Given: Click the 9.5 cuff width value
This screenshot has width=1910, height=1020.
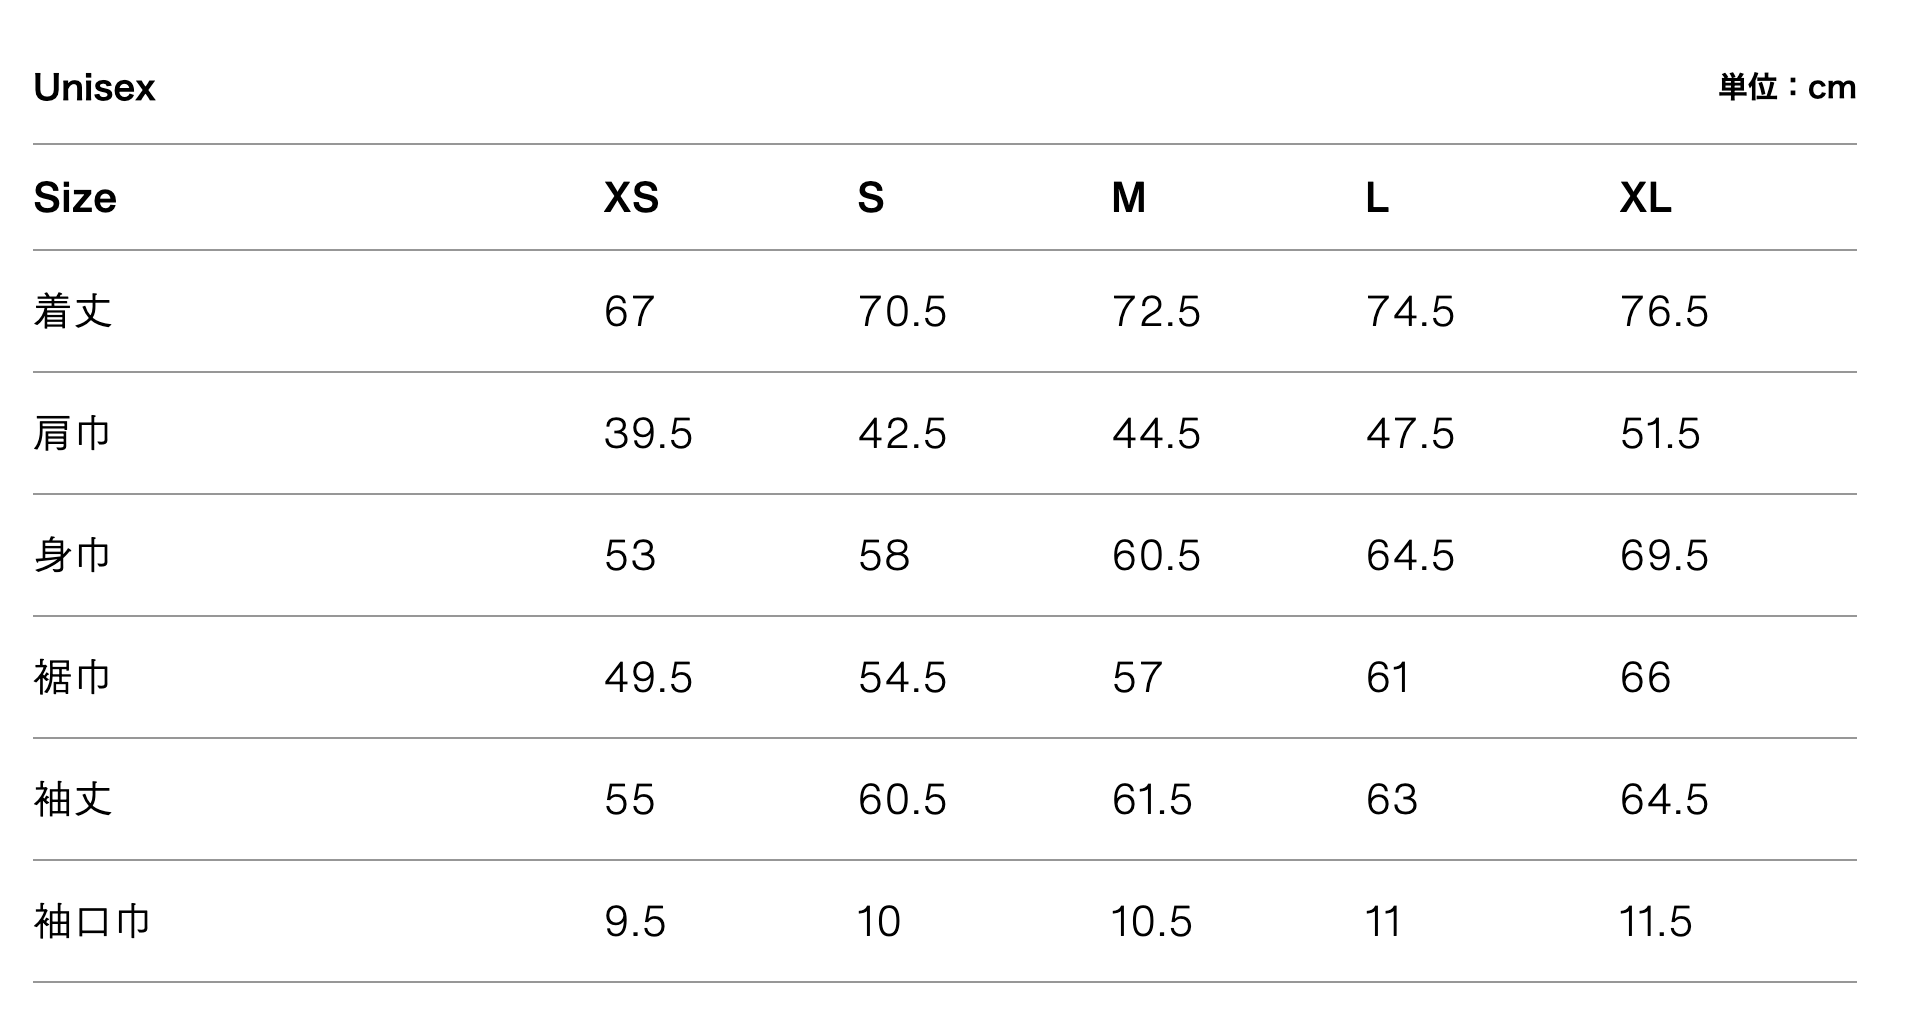Looking at the screenshot, I should [x=634, y=921].
